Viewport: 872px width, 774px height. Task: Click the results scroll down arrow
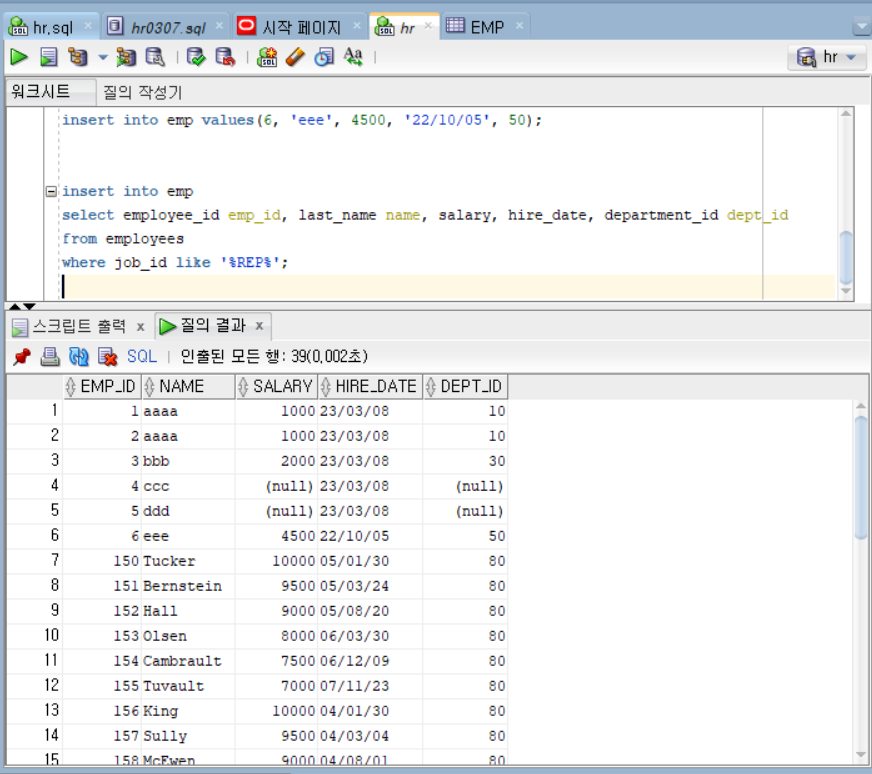[860, 755]
